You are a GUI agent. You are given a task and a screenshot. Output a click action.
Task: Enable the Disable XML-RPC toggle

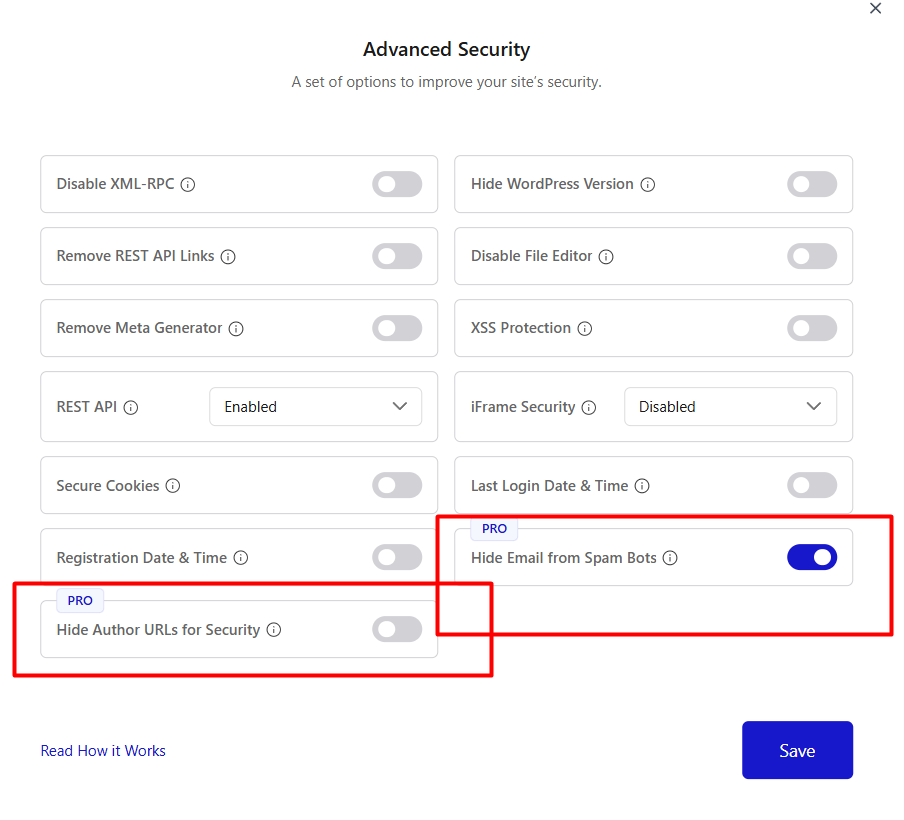coord(397,184)
